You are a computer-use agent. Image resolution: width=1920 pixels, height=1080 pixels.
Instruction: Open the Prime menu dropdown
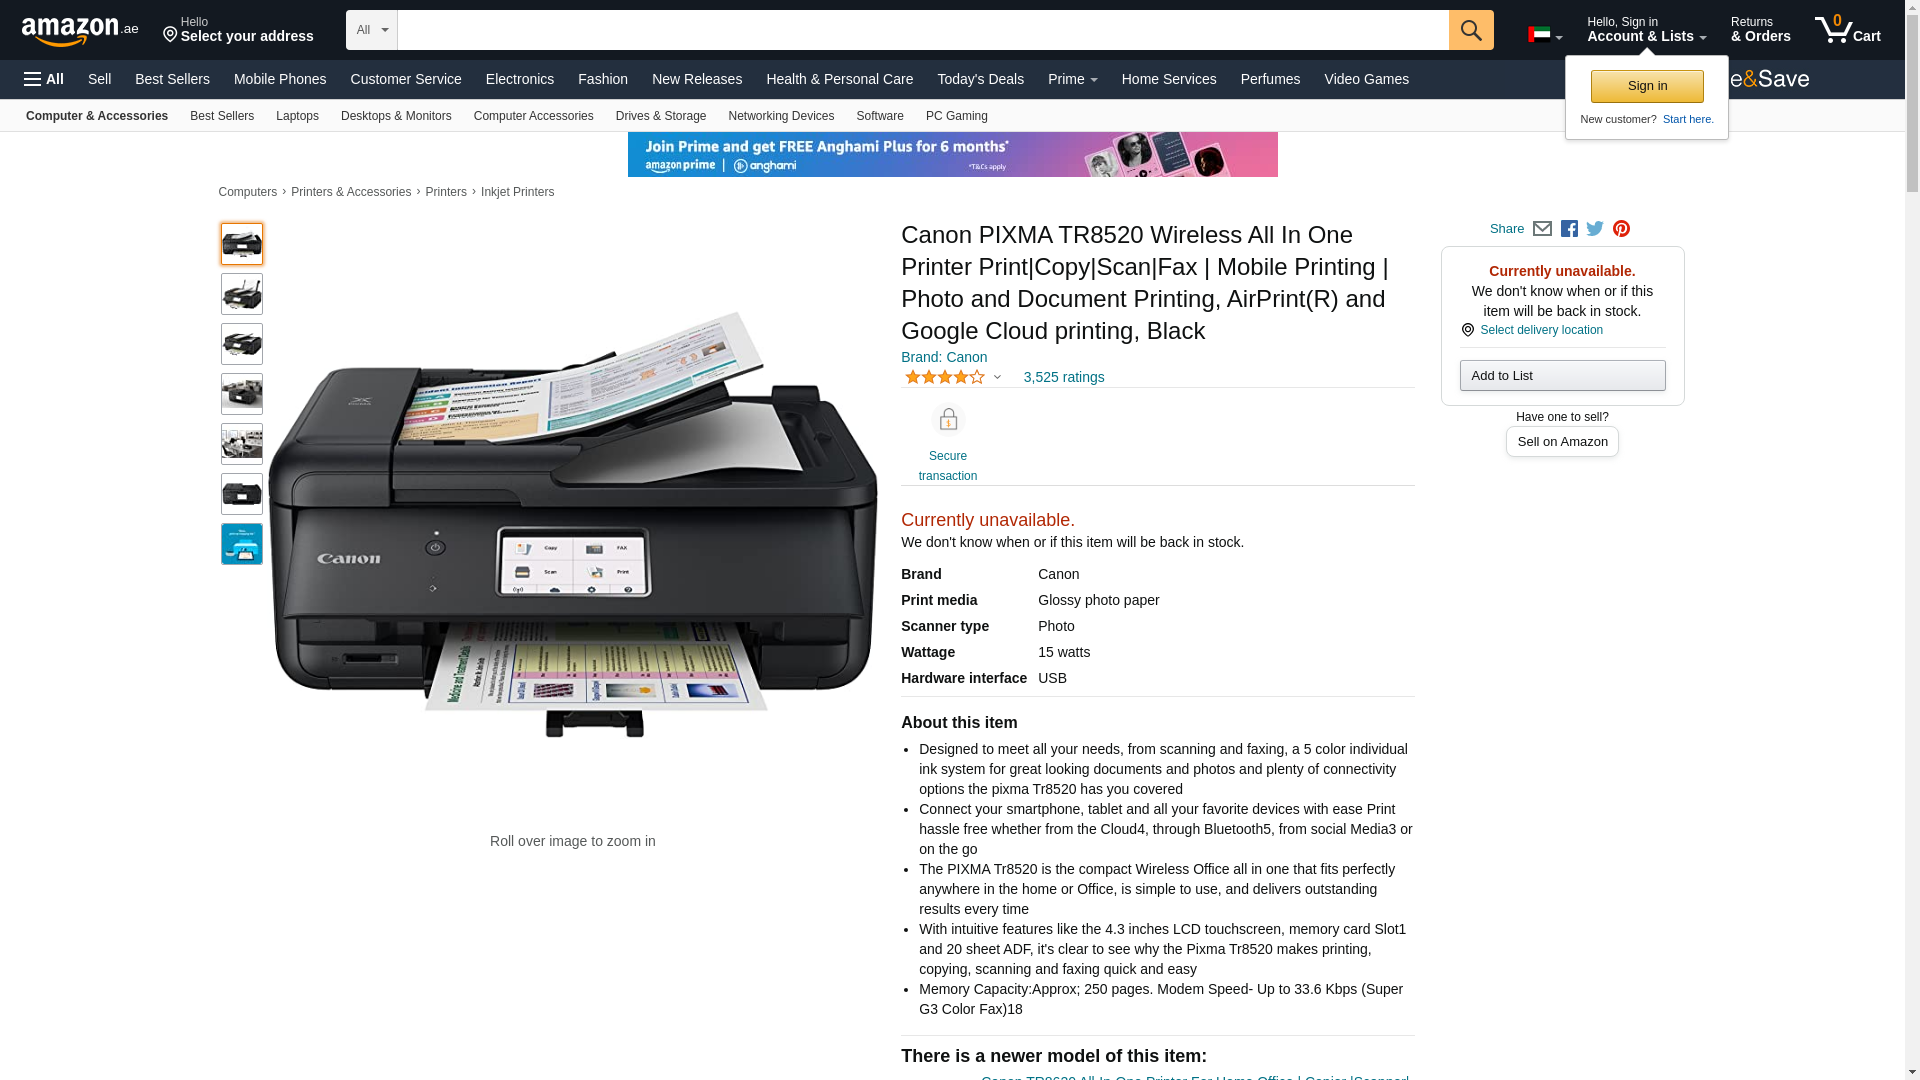[x=1072, y=79]
